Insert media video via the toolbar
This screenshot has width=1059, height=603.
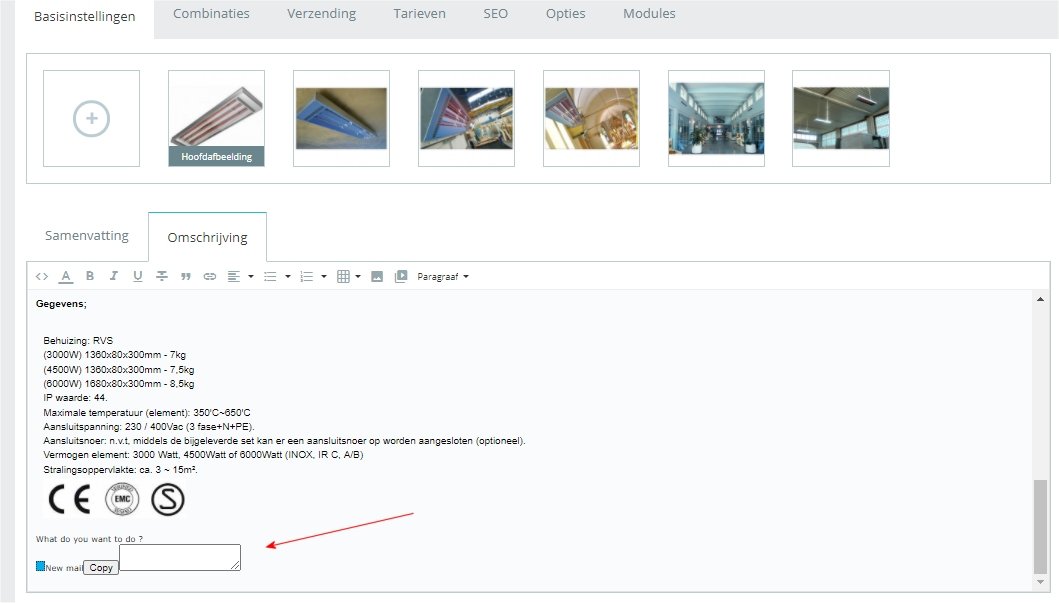tap(401, 276)
